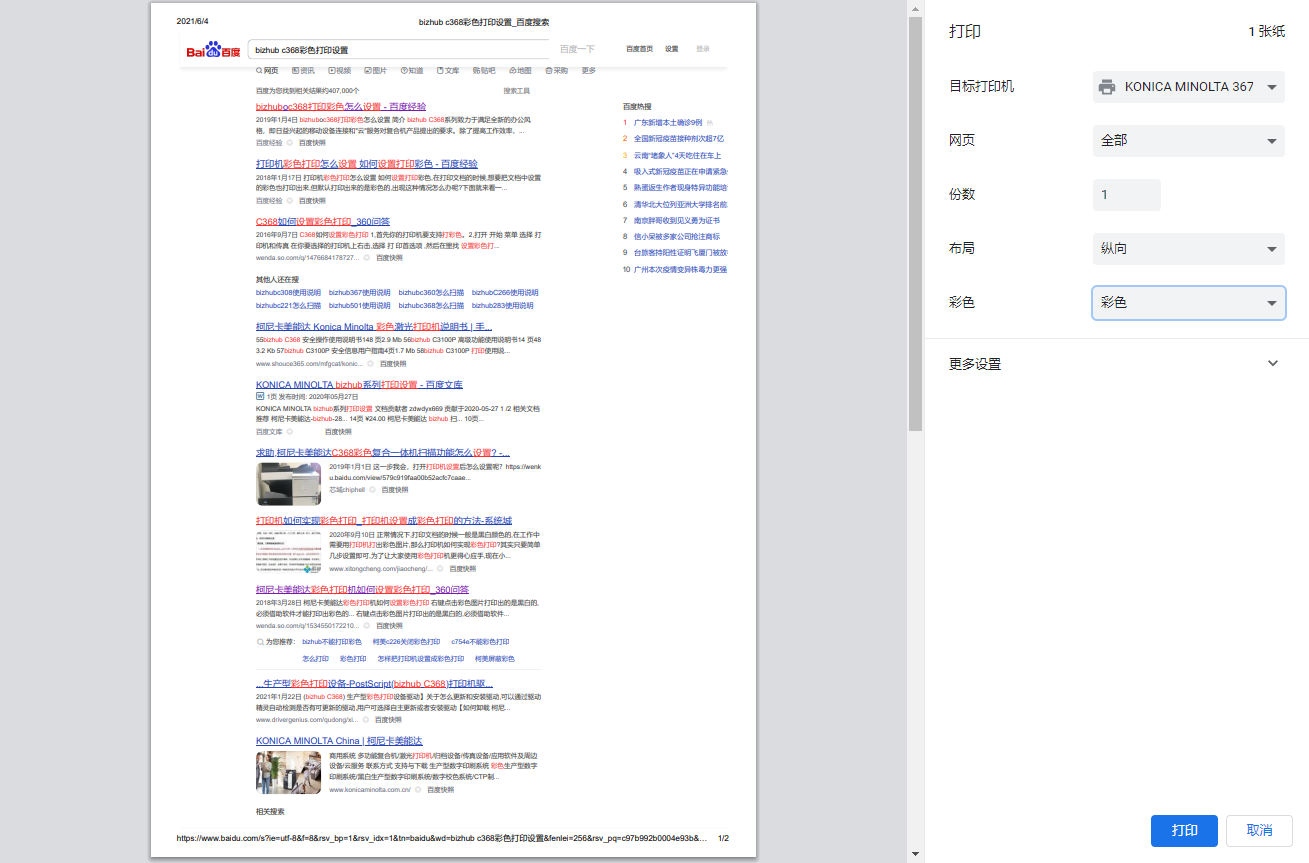The height and width of the screenshot is (863, 1309).
Task: Click the preview vertical scrollbar thumb
Action: [915, 224]
